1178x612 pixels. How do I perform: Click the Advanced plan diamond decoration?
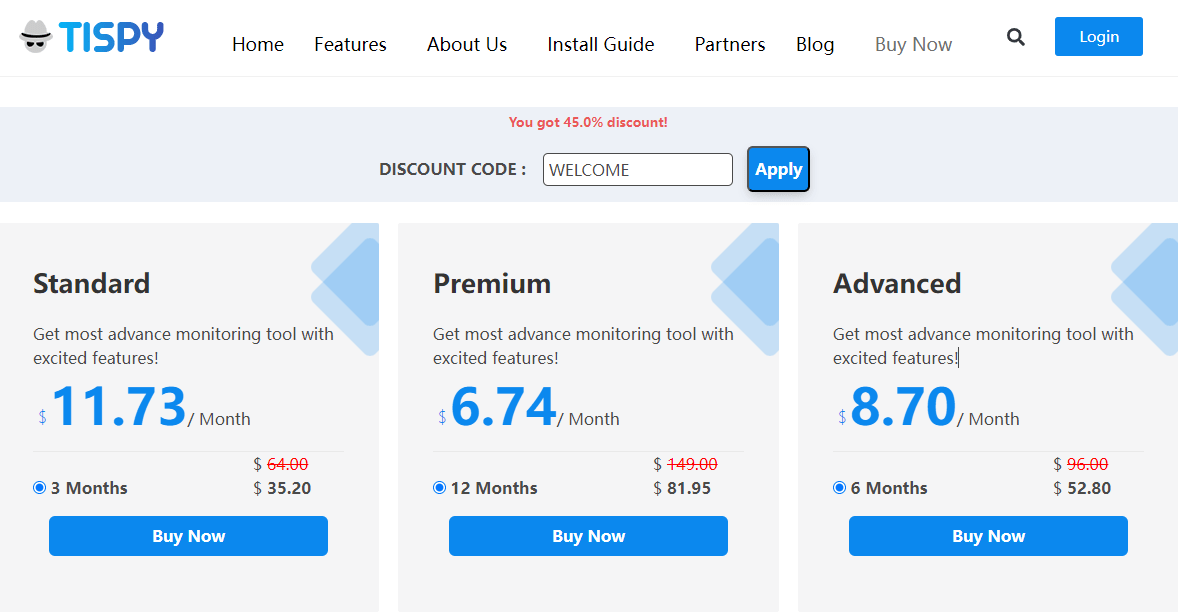[1146, 287]
